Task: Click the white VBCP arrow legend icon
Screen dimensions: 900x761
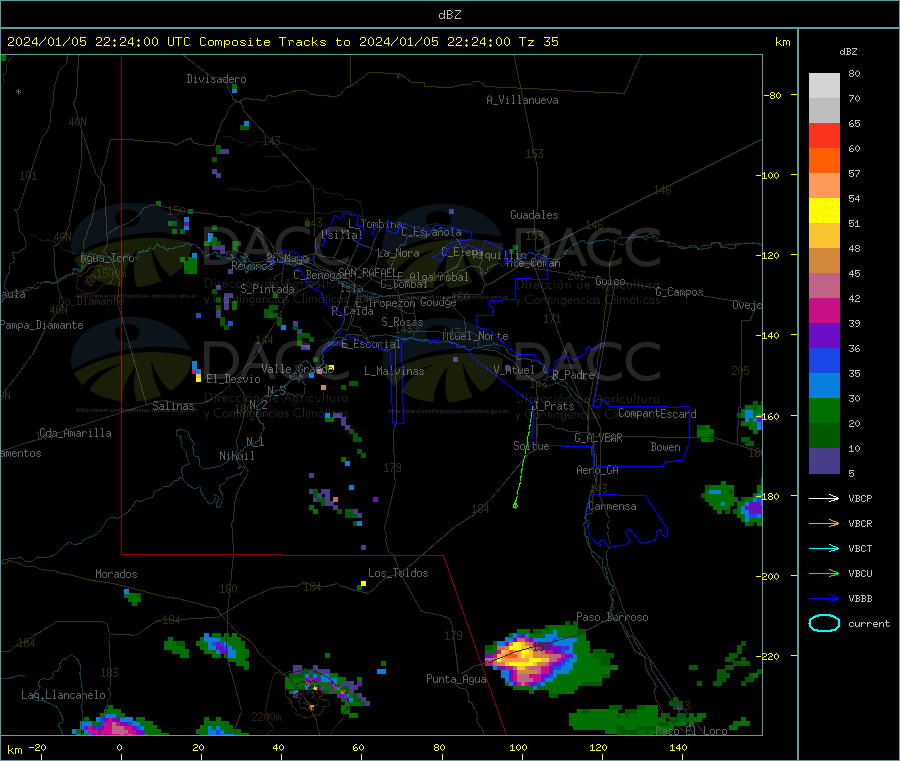Action: point(824,498)
